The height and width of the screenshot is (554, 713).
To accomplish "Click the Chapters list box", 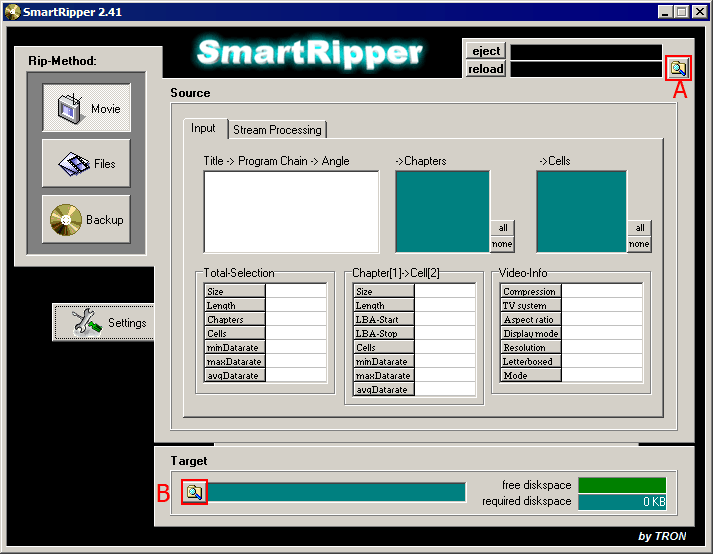I will [x=442, y=212].
